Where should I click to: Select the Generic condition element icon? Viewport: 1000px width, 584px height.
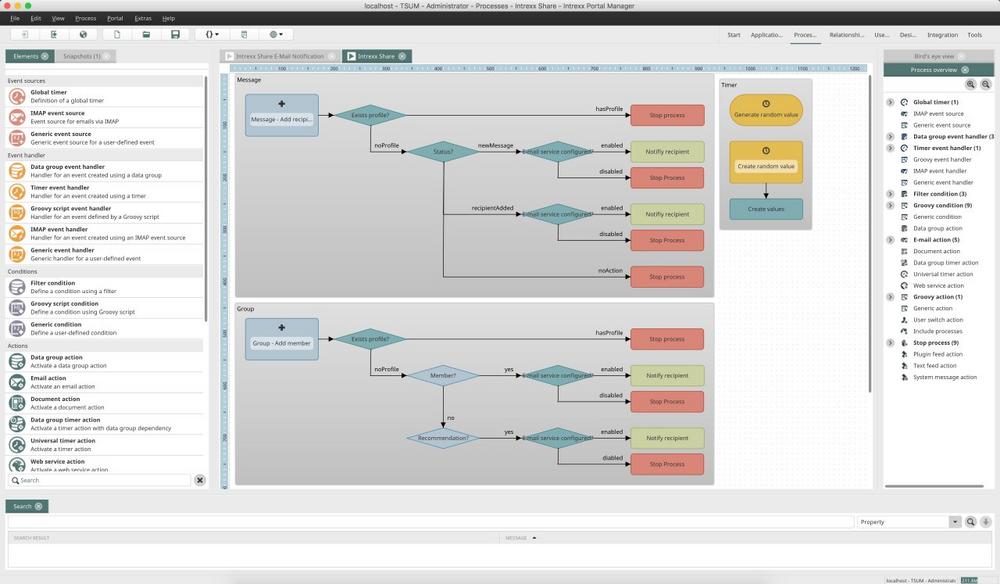[x=17, y=328]
